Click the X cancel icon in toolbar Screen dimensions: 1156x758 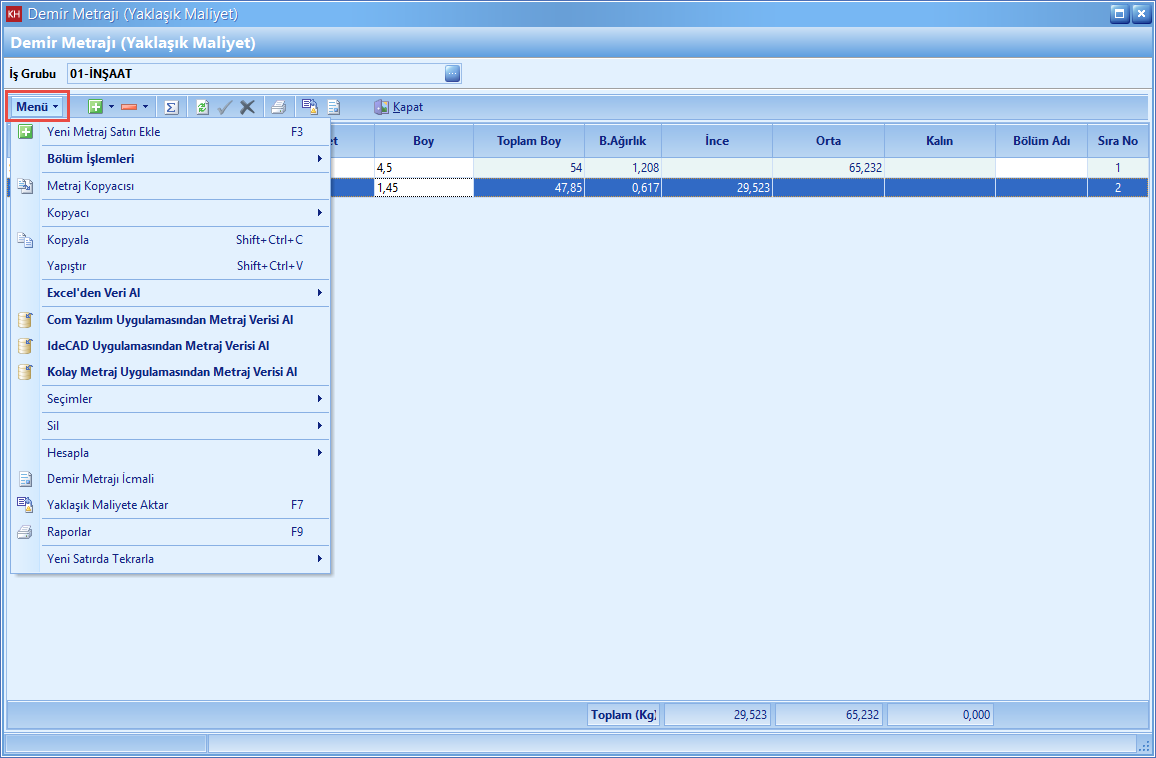[248, 107]
